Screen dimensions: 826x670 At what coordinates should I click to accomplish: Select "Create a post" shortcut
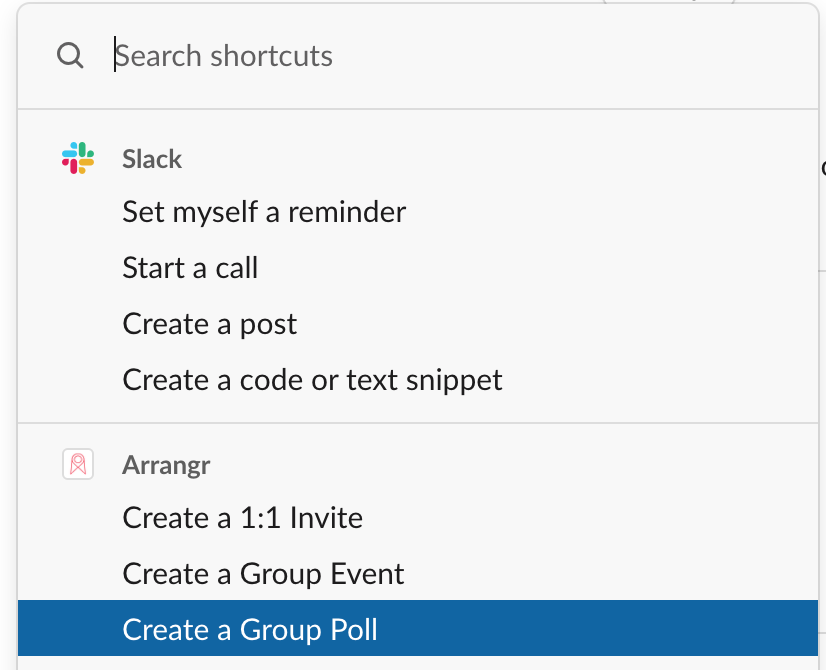209,324
